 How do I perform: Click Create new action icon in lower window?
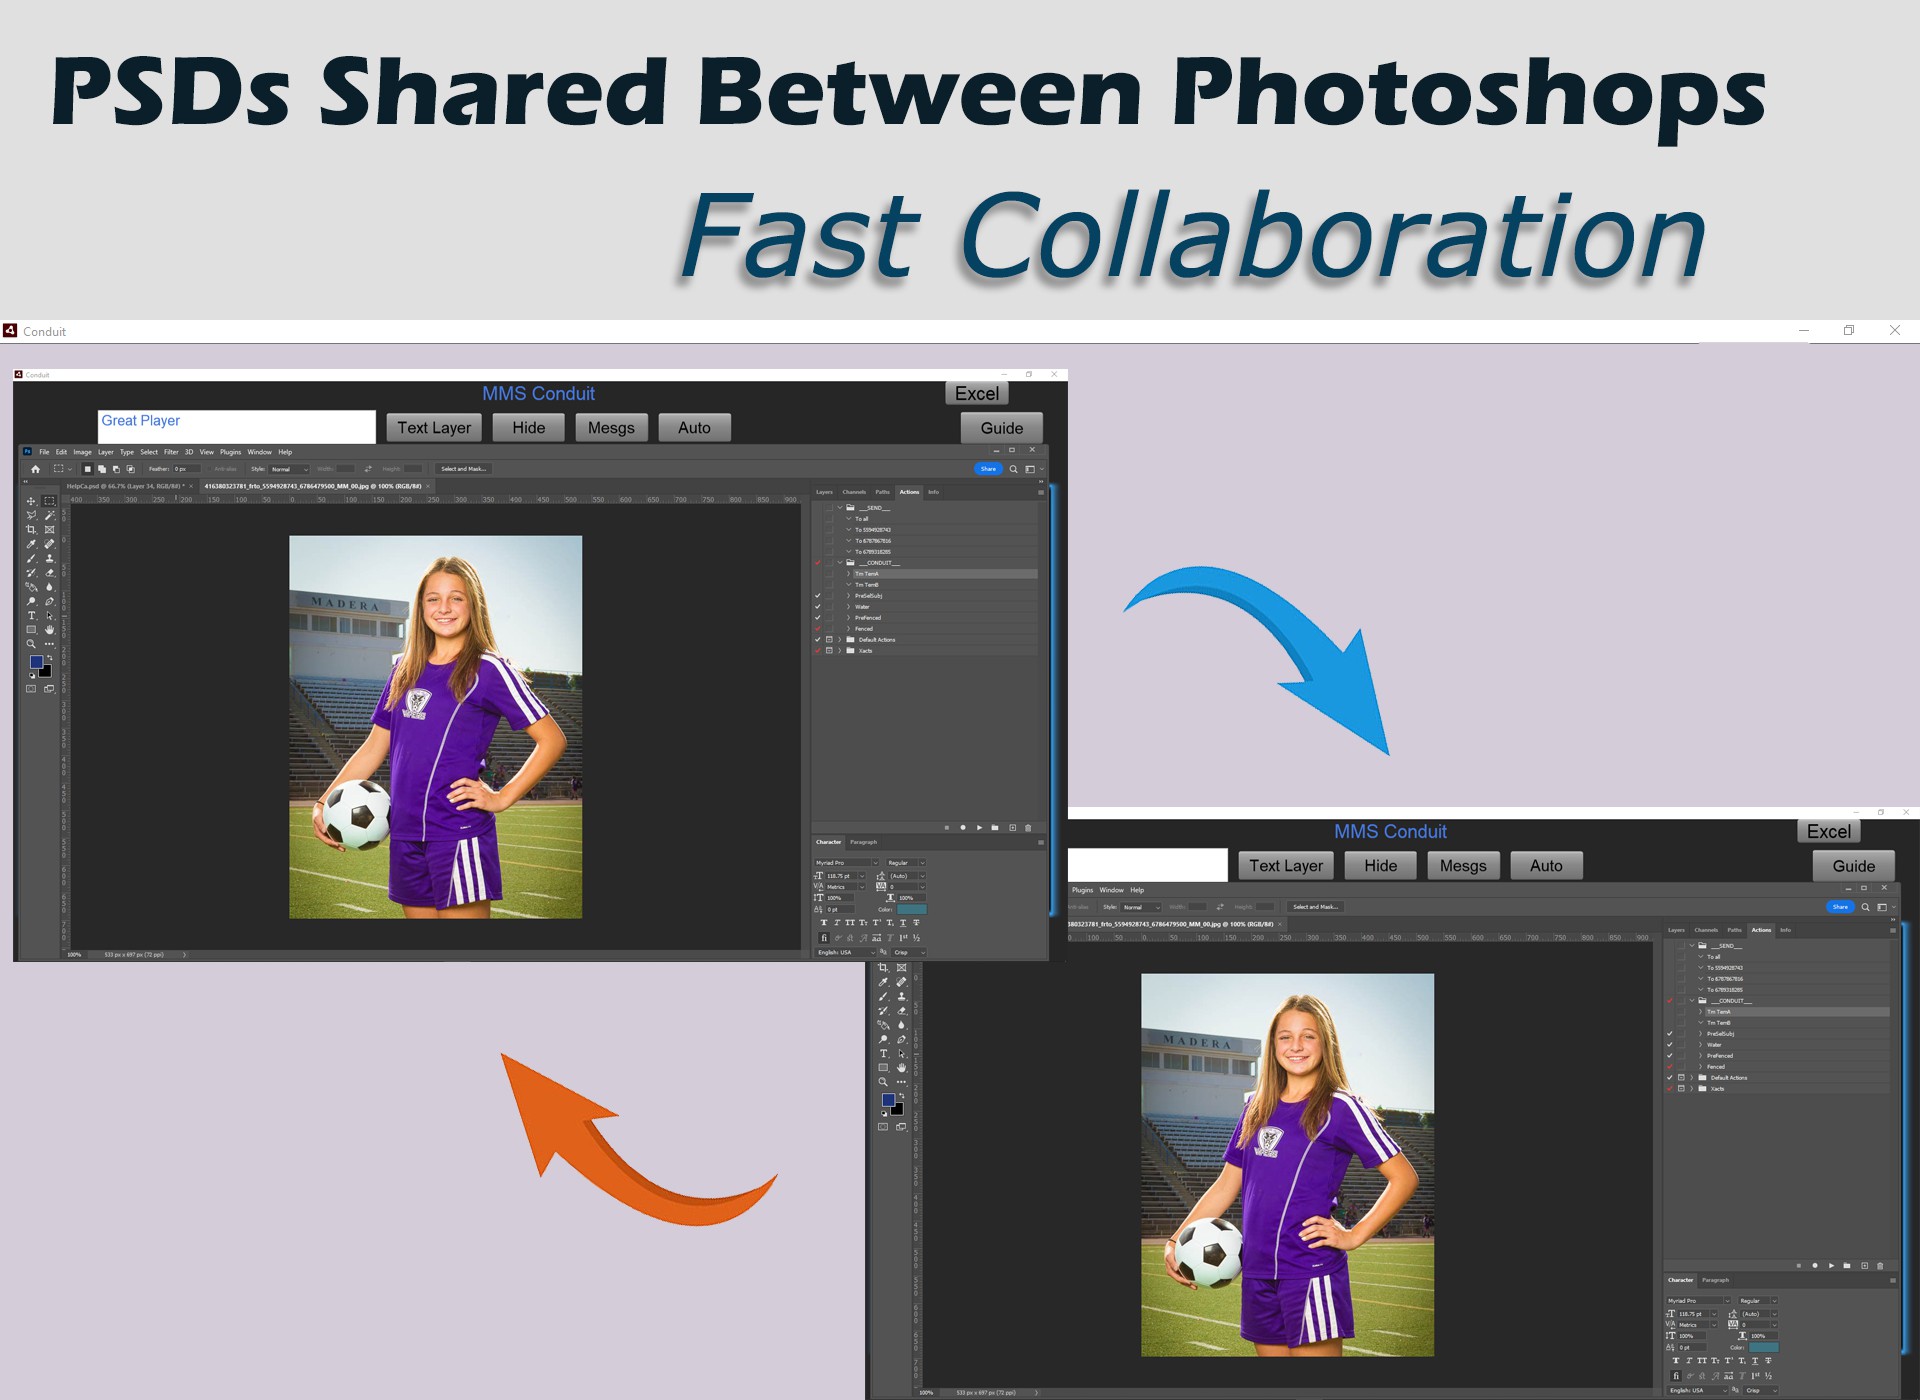(1864, 1266)
